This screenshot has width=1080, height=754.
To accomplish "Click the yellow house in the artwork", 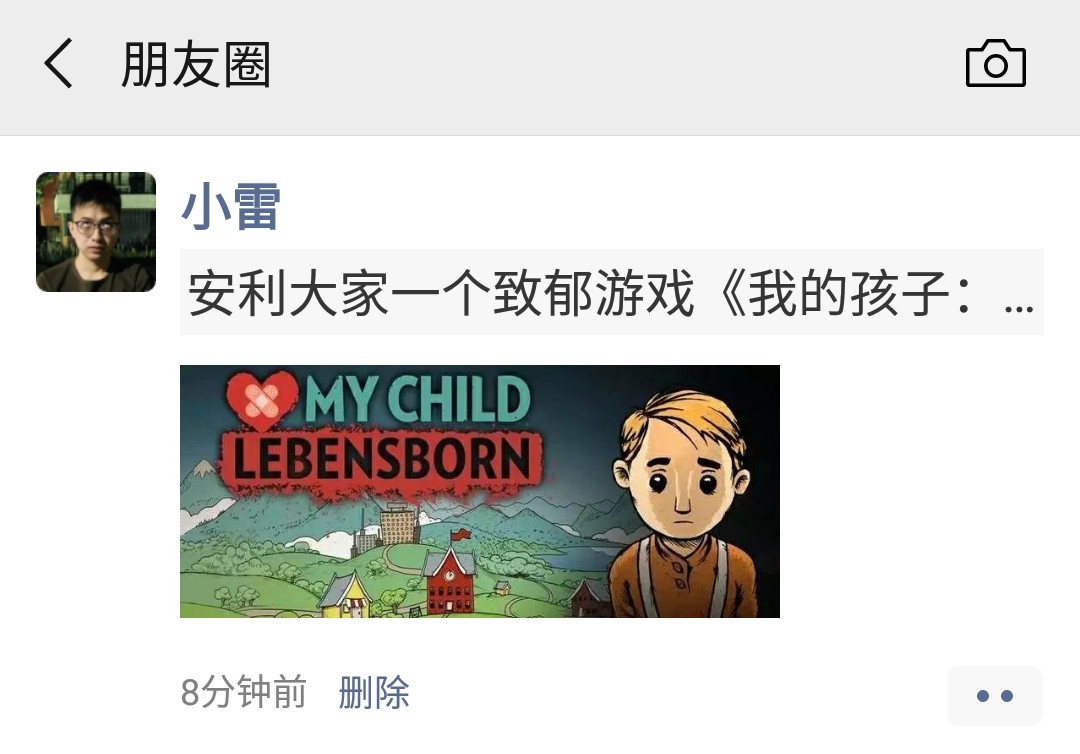I will 346,595.
